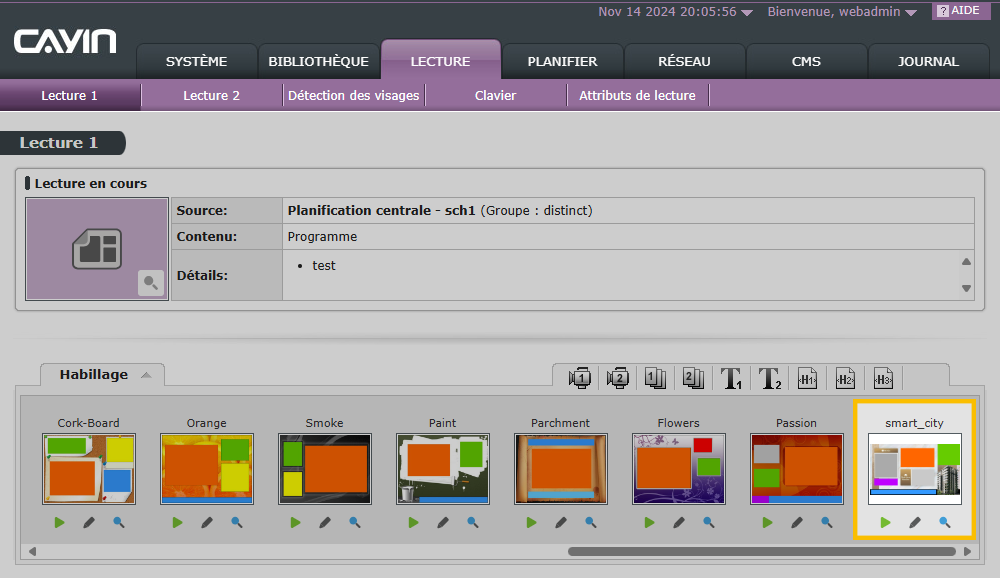The width and height of the screenshot is (1000, 578).
Task: Click the CAYIN logo
Action: (x=65, y=41)
